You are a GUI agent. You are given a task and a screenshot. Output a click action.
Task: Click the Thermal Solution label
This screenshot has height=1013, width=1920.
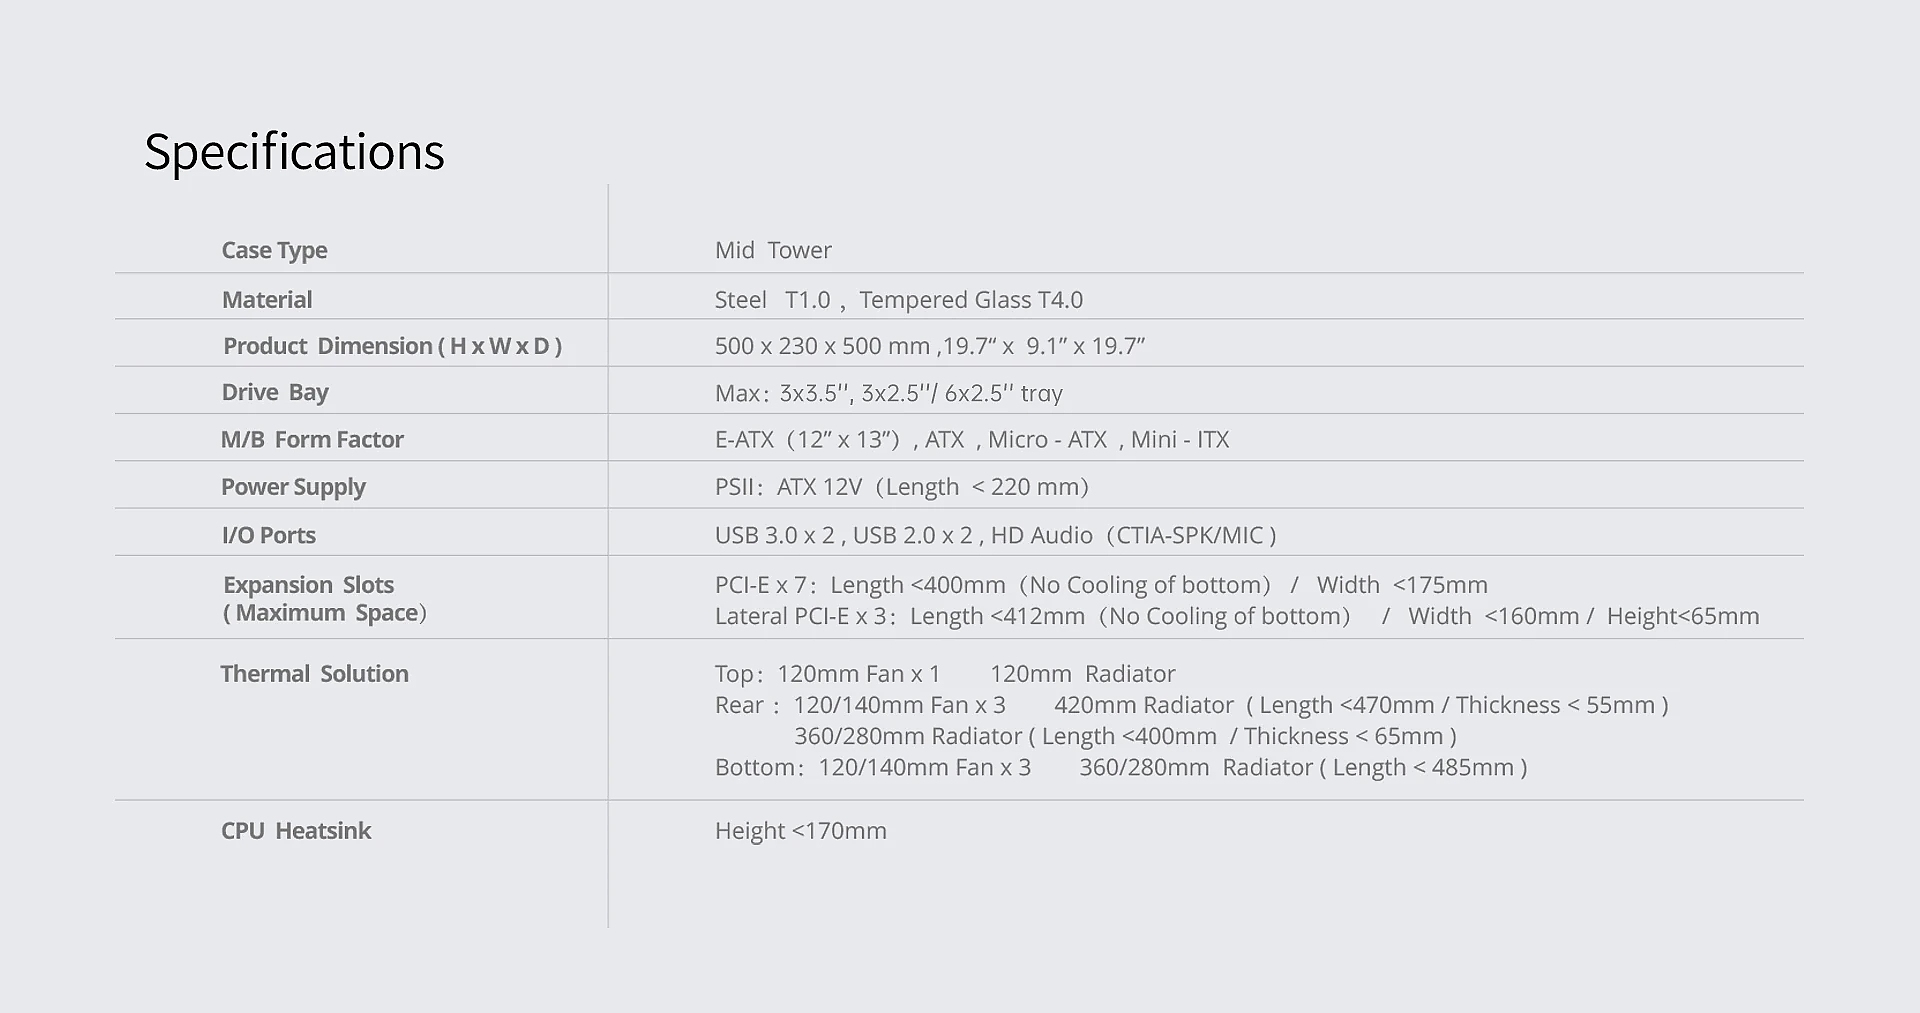click(x=314, y=674)
